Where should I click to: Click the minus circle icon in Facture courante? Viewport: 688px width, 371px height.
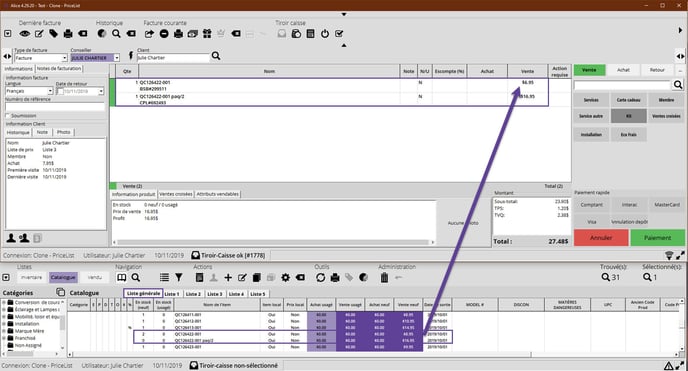(164, 34)
